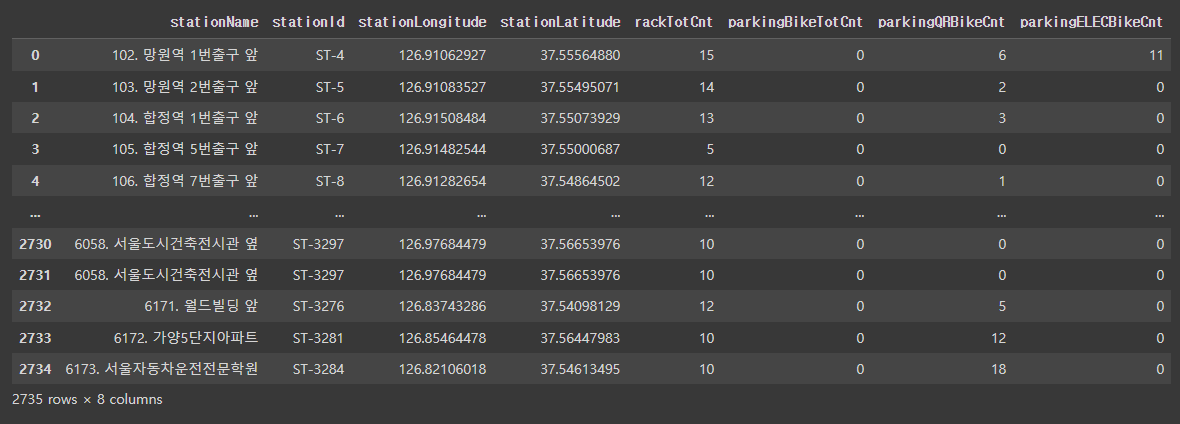This screenshot has width=1180, height=424.
Task: Select latitude value 37.55000687
Action: click(580, 149)
